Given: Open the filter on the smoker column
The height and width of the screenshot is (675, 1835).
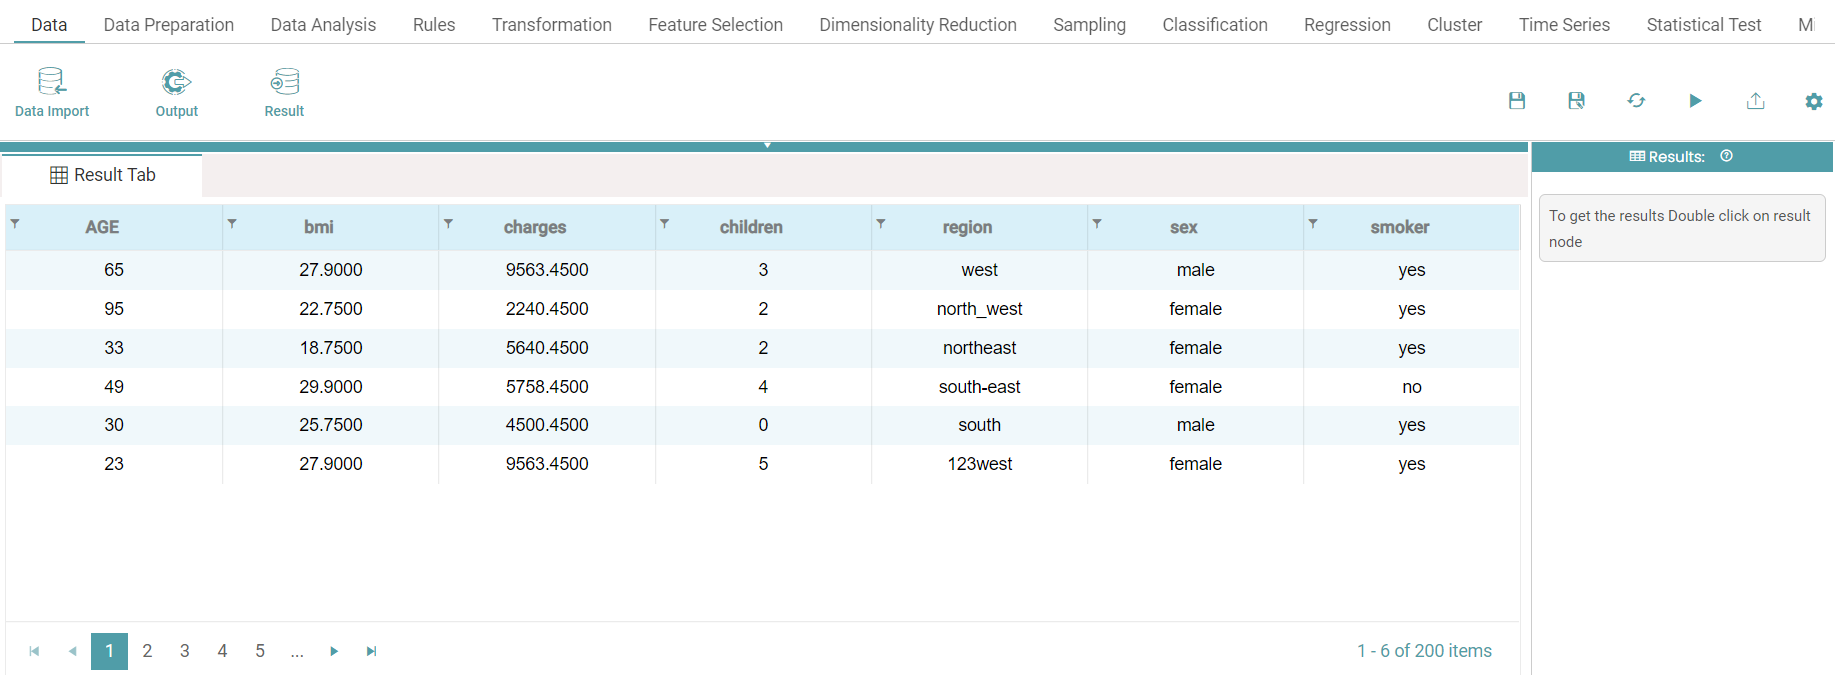Looking at the screenshot, I should coord(1313,224).
